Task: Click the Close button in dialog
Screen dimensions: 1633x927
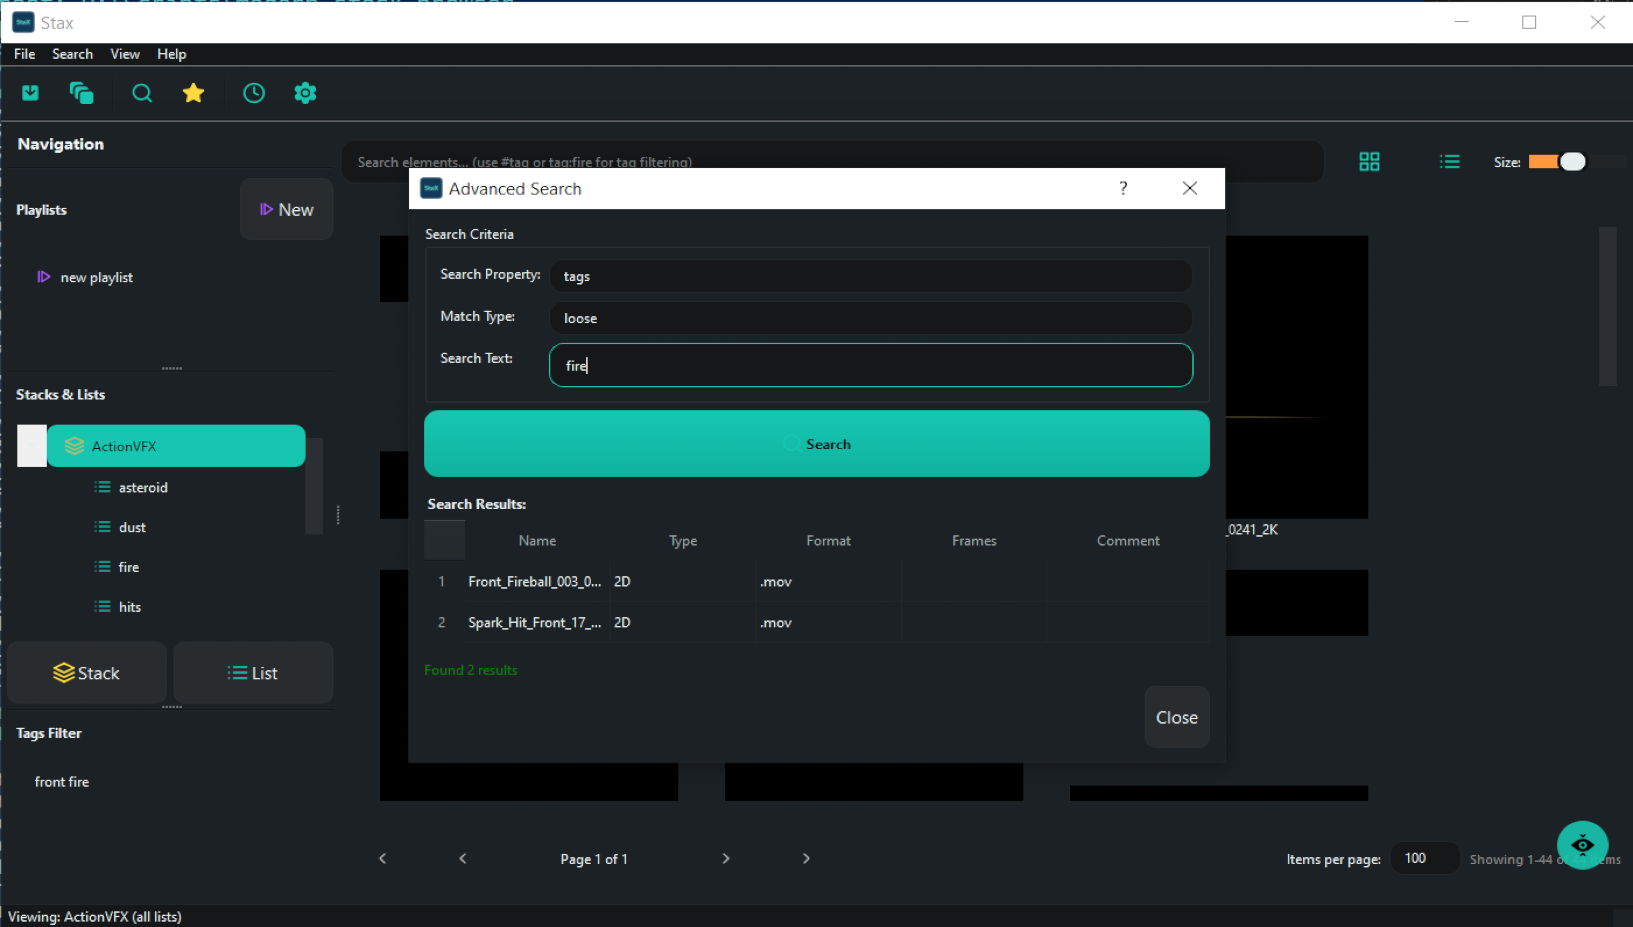Action: (1176, 717)
